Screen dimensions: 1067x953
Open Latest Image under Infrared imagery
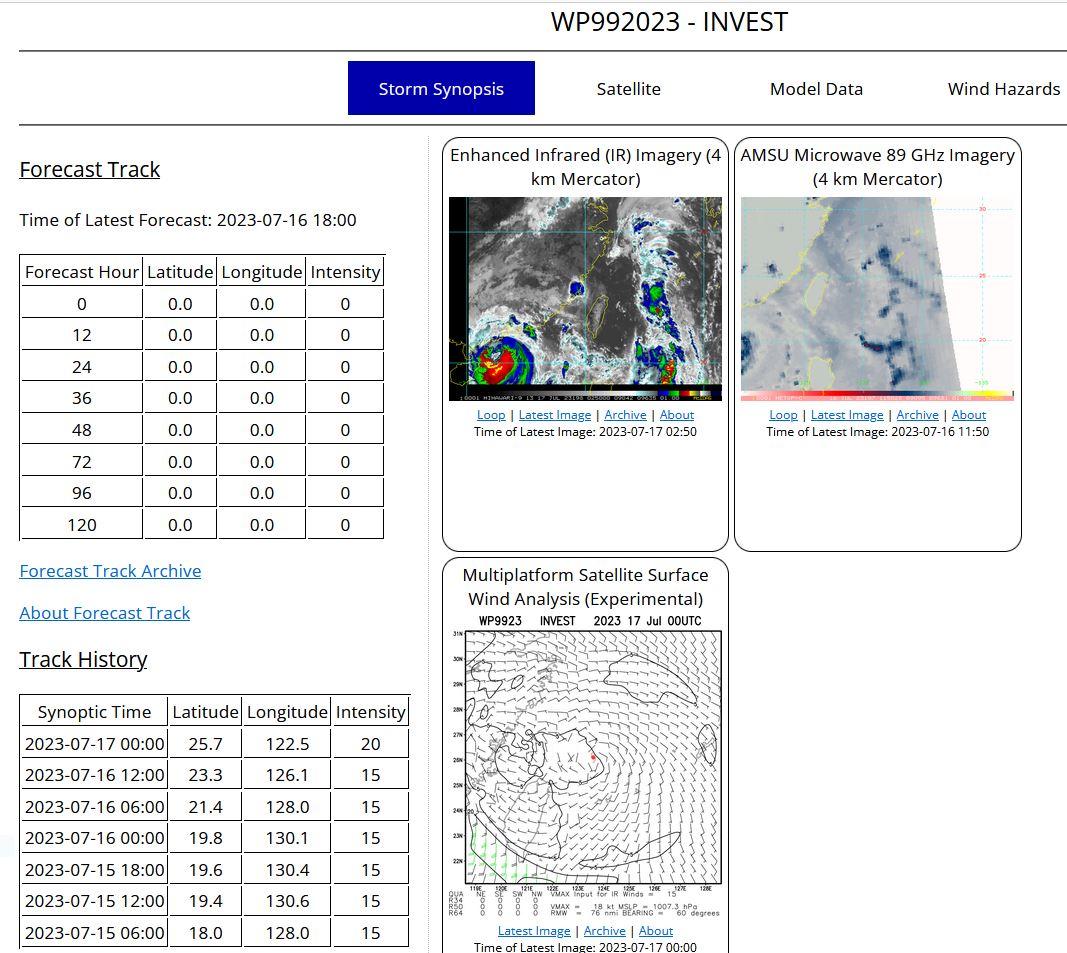(555, 415)
